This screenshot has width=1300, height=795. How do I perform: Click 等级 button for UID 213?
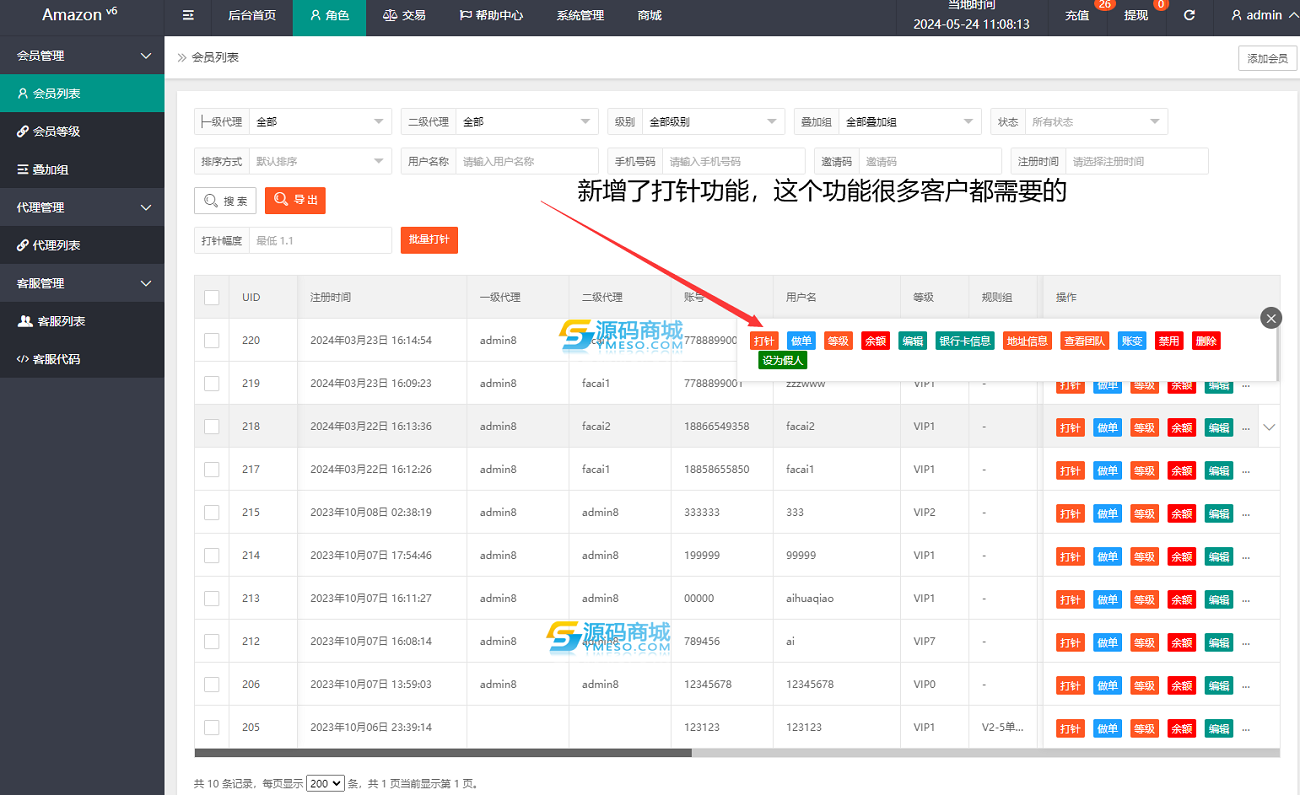coord(1144,600)
